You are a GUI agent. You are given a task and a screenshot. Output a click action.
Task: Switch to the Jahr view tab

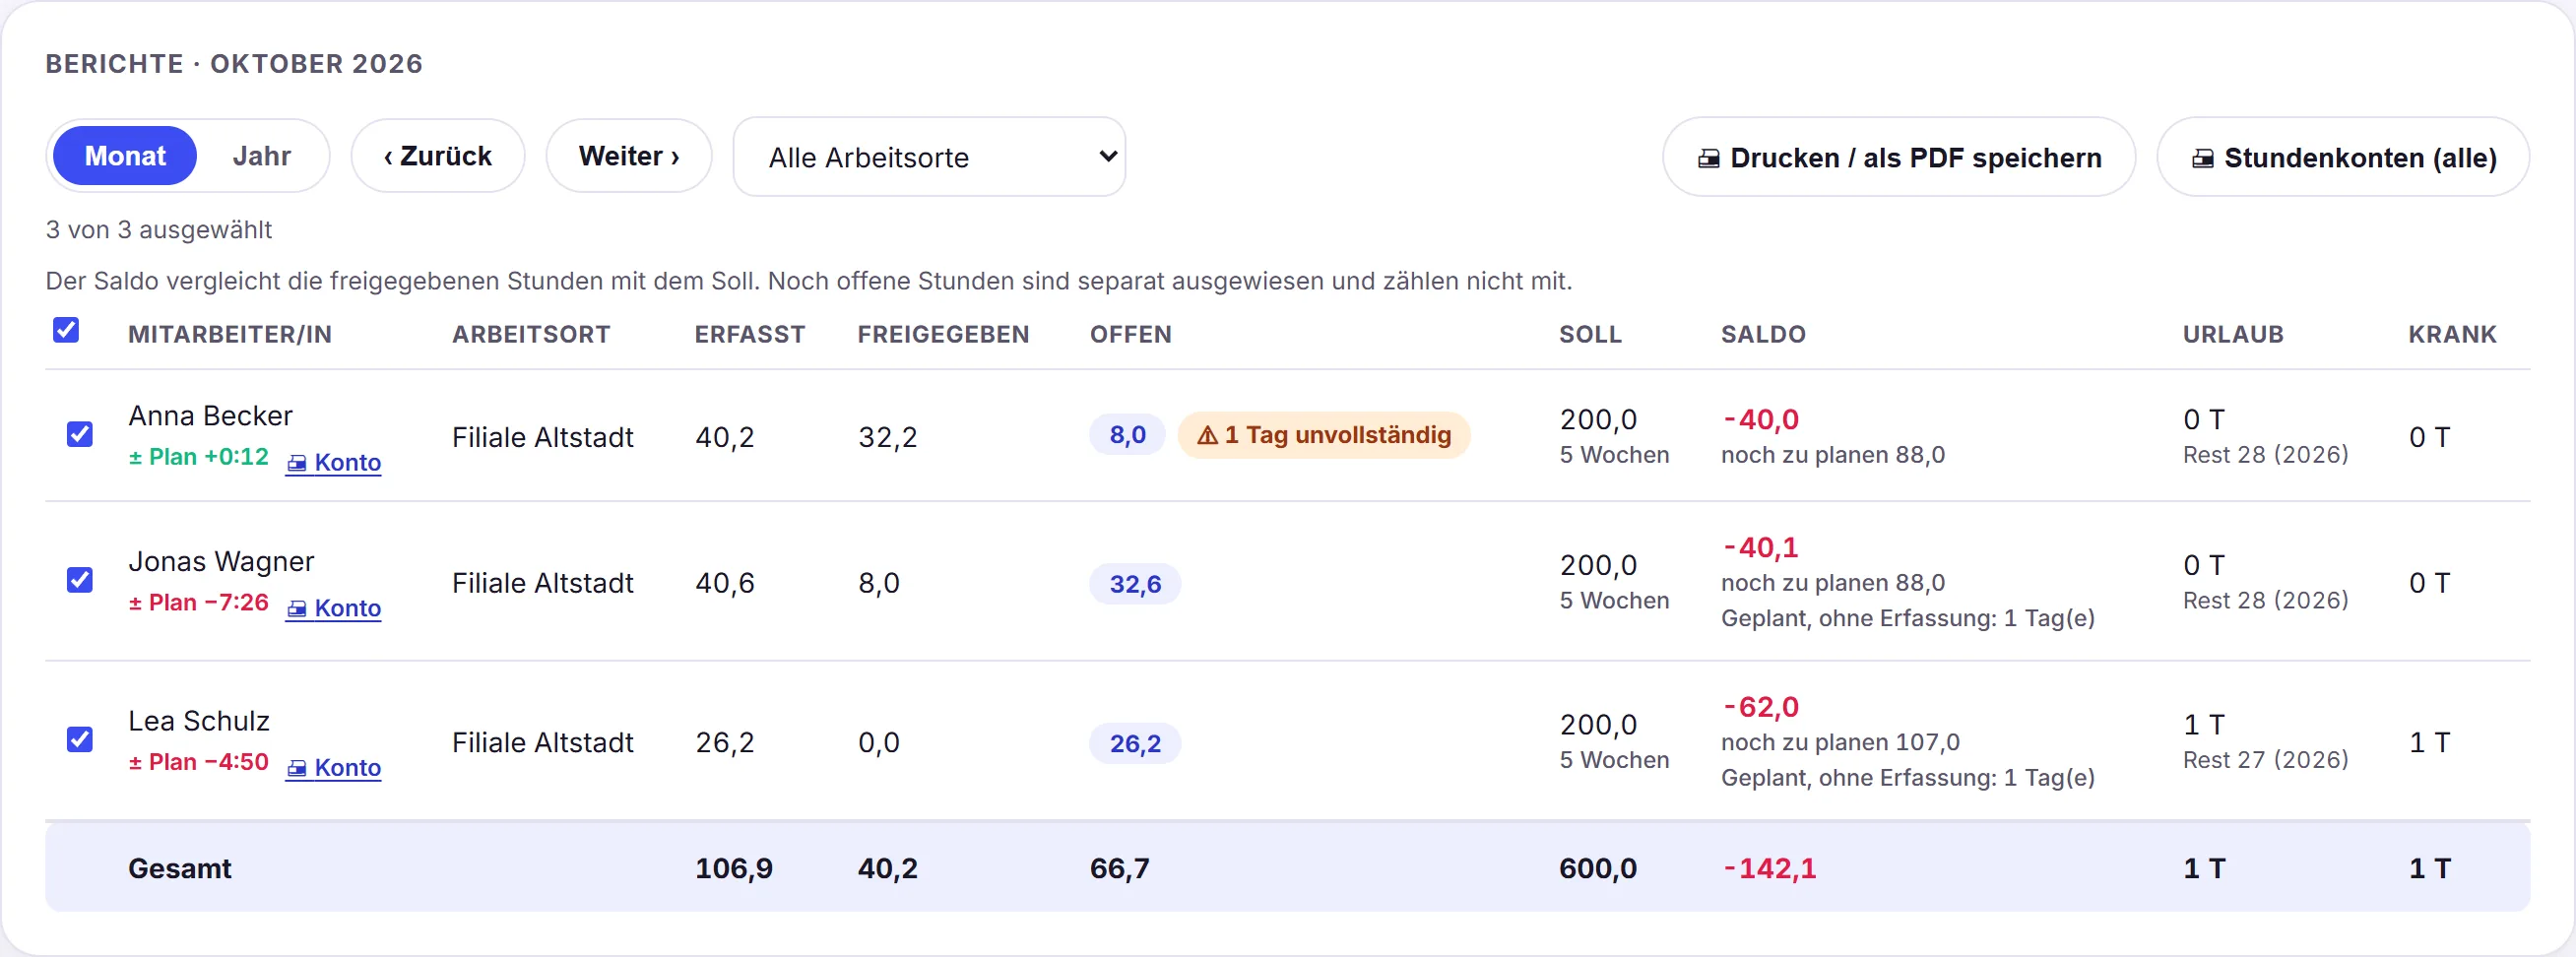point(261,156)
